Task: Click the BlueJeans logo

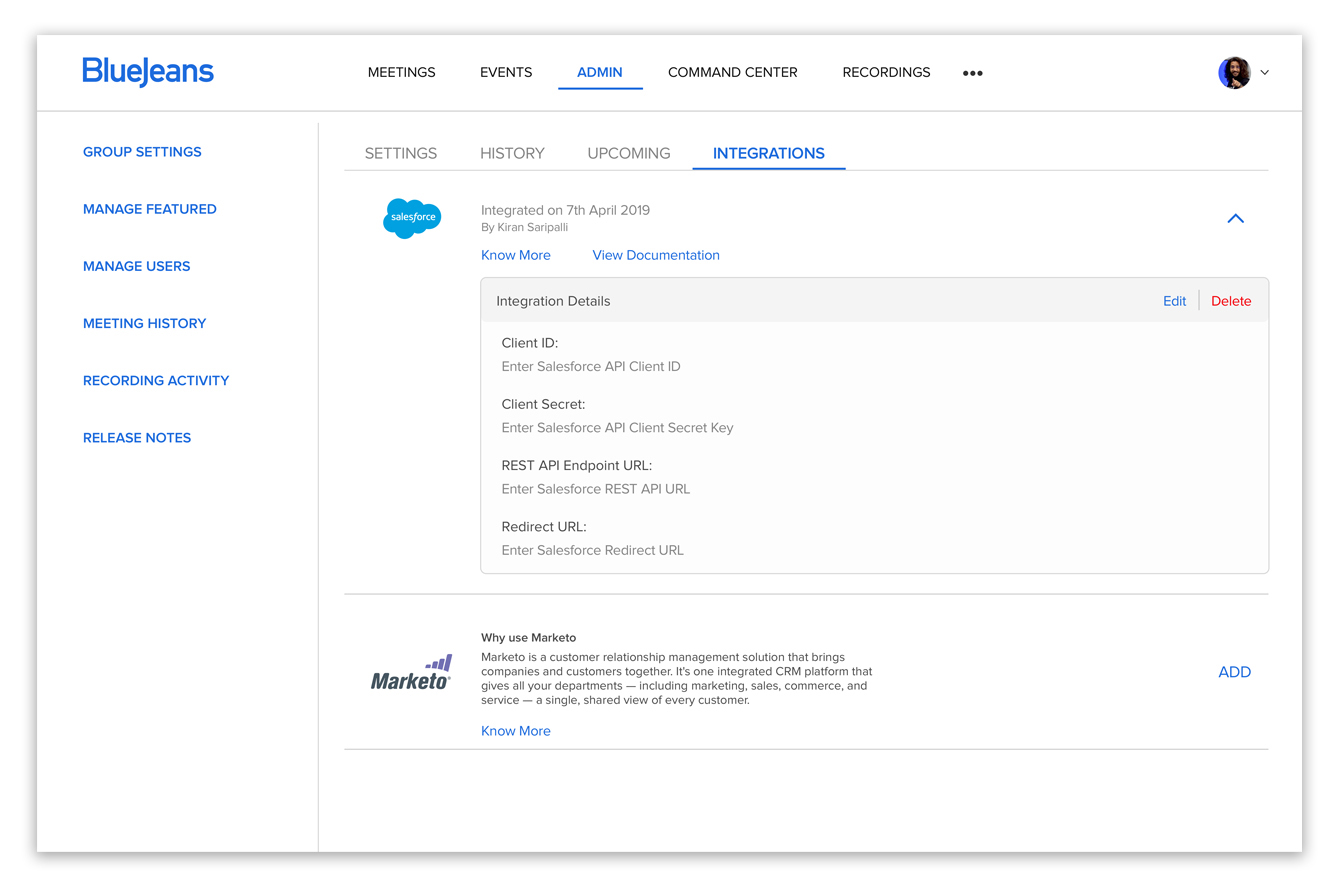Action: click(148, 72)
